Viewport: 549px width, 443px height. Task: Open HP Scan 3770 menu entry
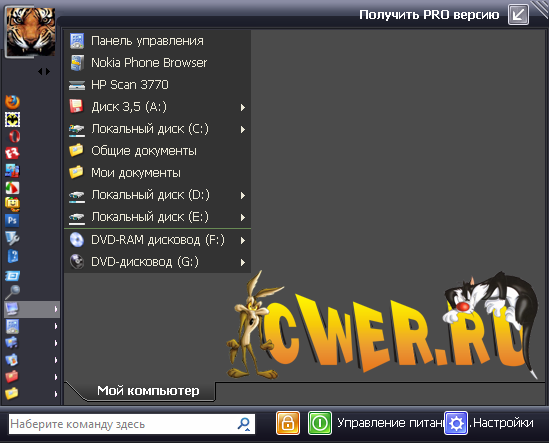pos(157,85)
